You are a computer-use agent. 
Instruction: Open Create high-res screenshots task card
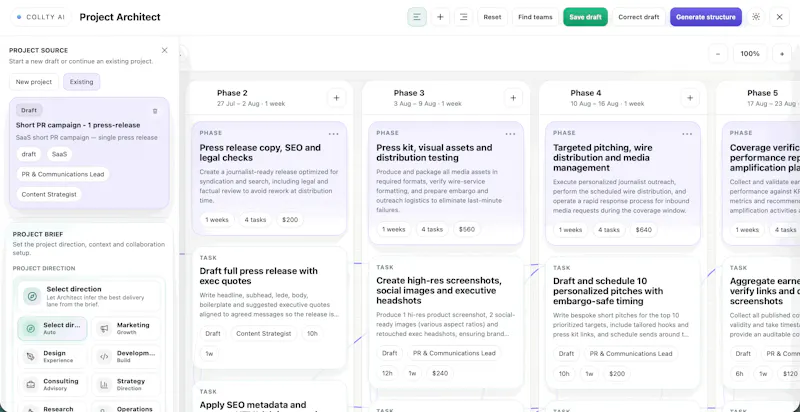pos(446,322)
